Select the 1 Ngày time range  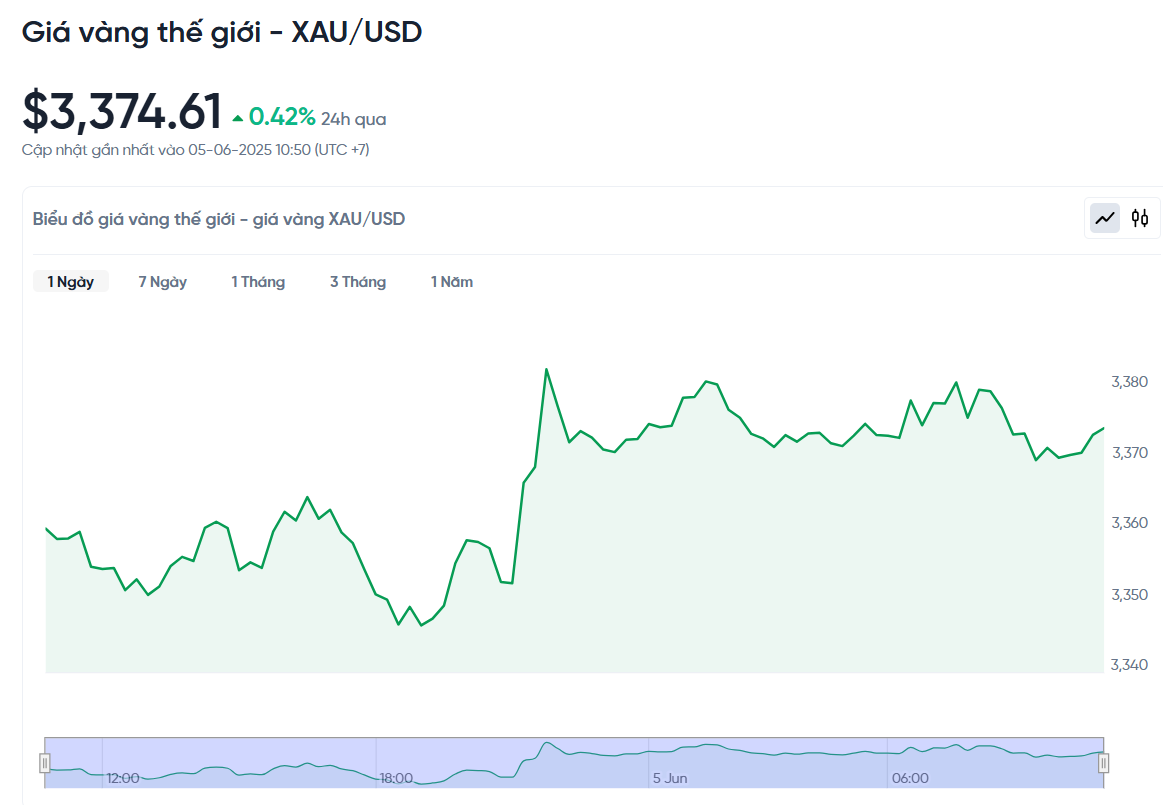tap(71, 282)
